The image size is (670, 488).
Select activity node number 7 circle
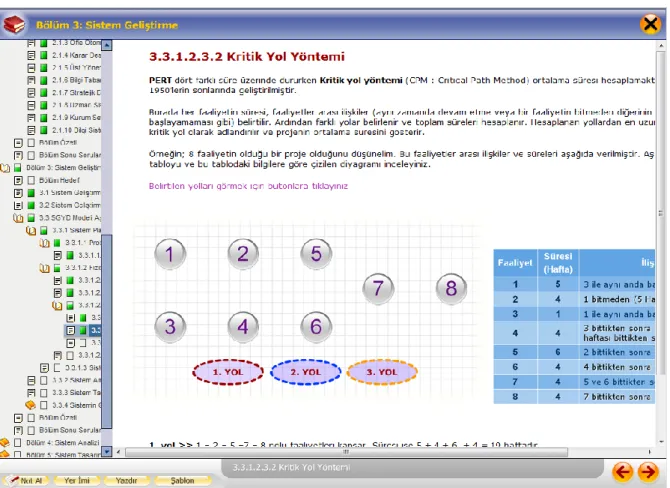[x=378, y=288]
